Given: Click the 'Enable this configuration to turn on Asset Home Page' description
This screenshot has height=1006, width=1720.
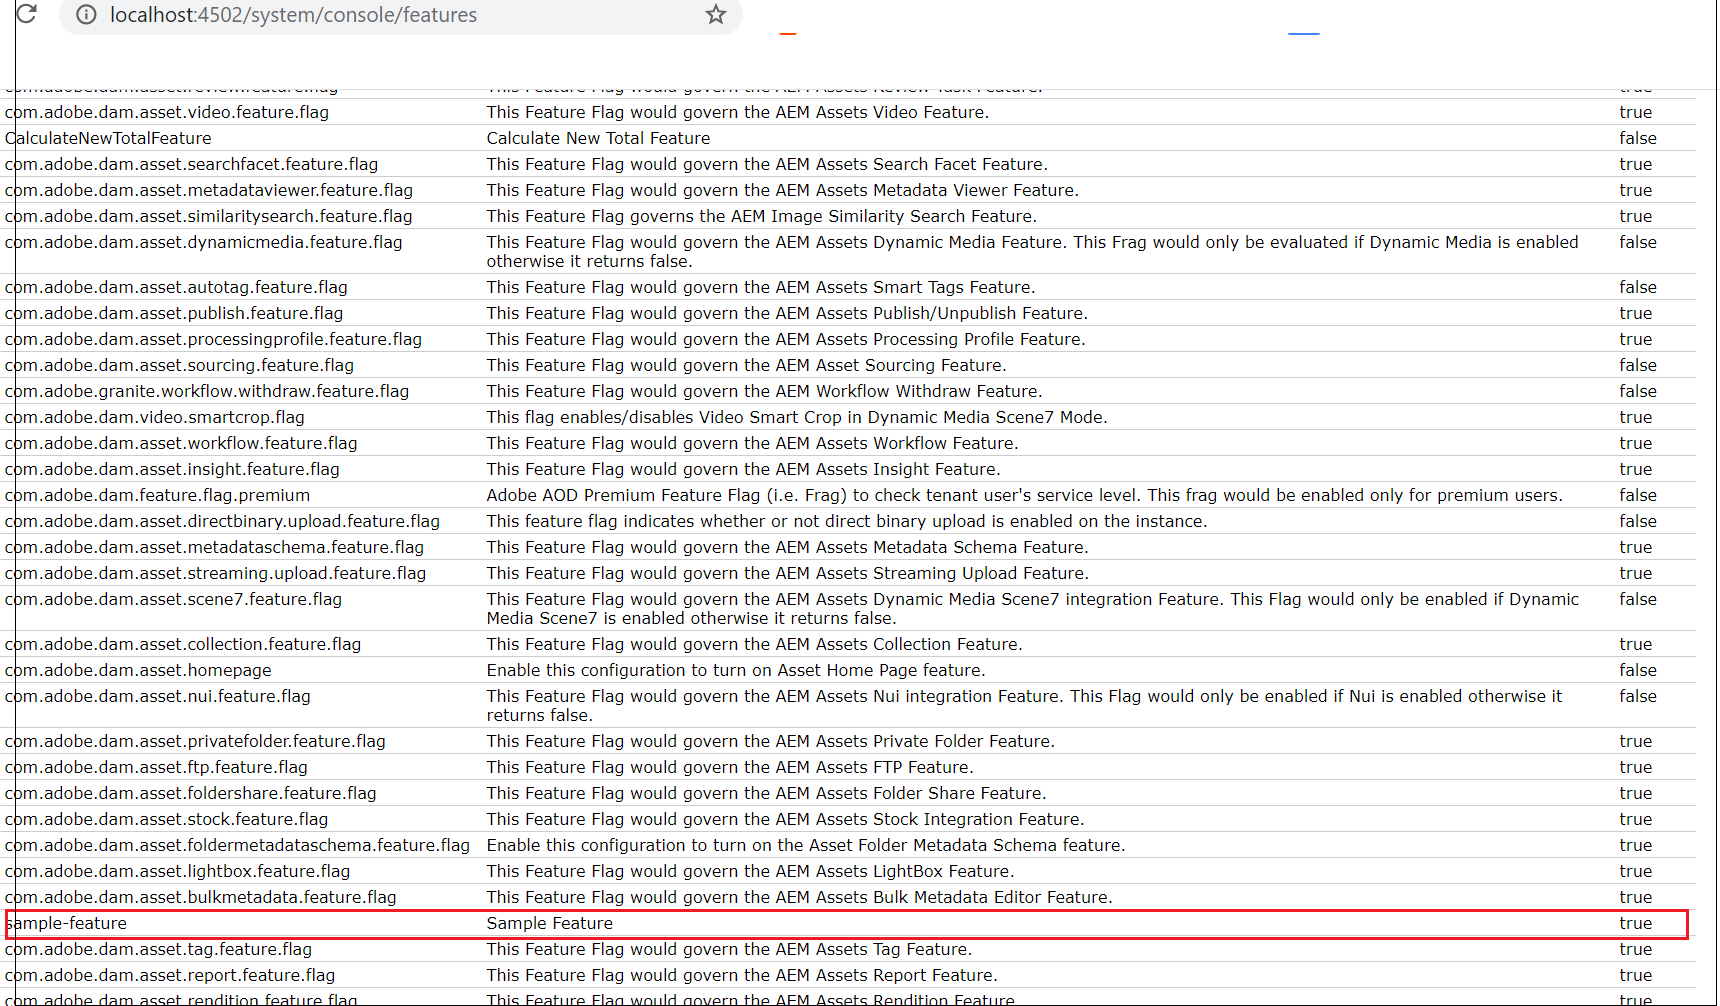Looking at the screenshot, I should pos(736,670).
